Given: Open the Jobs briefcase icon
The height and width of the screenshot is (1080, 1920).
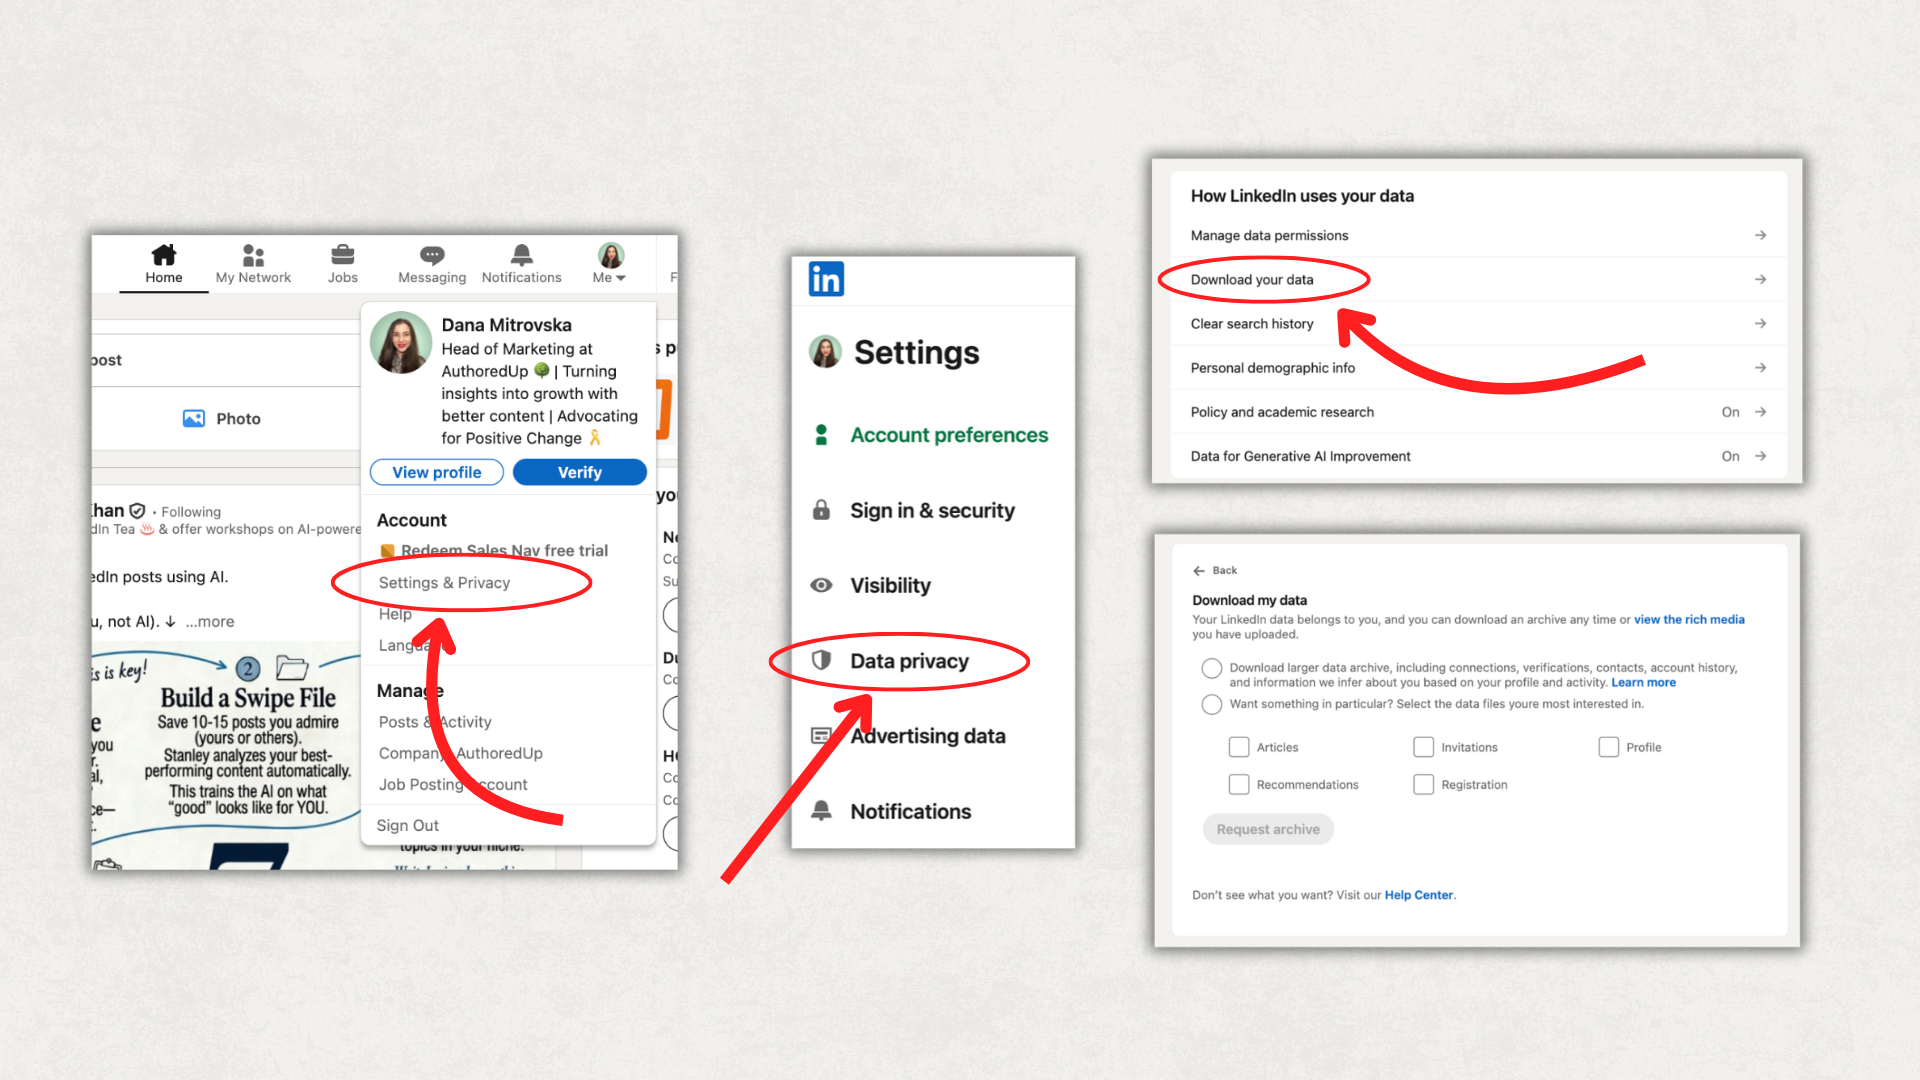Looking at the screenshot, I should point(342,255).
